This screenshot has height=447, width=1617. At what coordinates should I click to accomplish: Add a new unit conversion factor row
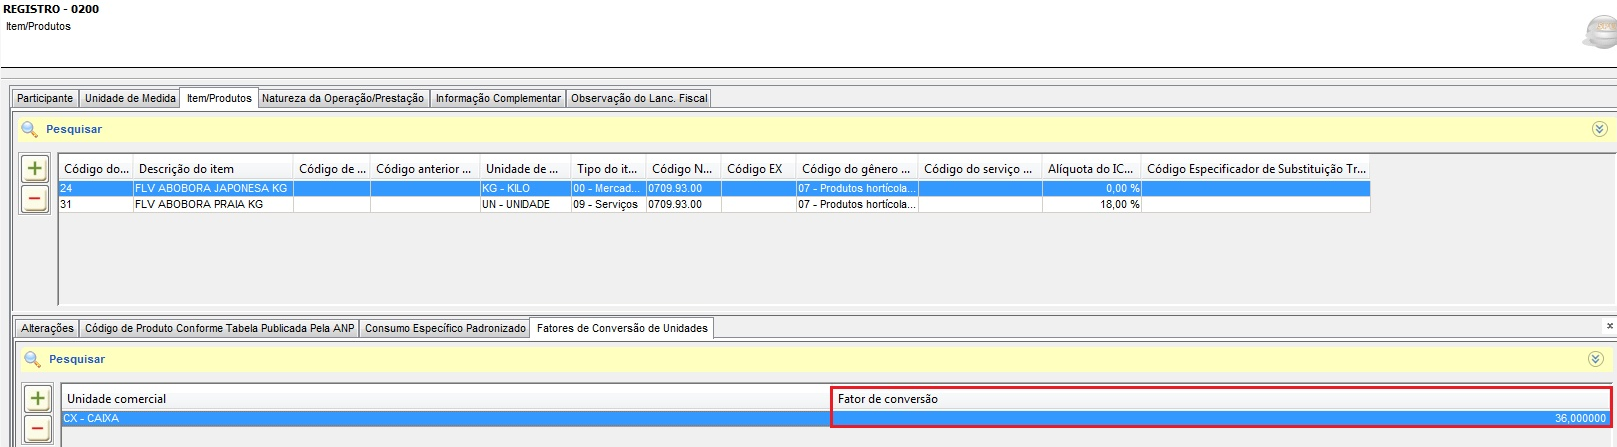pyautogui.click(x=37, y=399)
